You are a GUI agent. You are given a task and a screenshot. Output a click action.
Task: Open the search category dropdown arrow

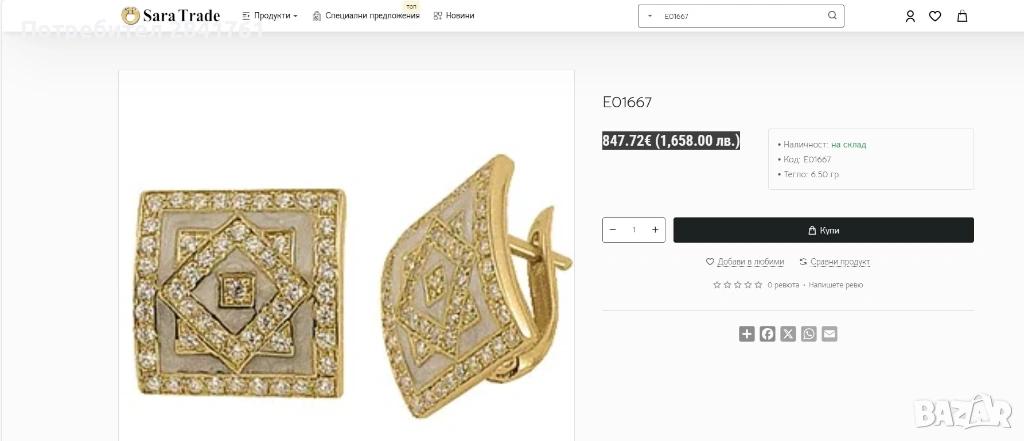tap(650, 16)
